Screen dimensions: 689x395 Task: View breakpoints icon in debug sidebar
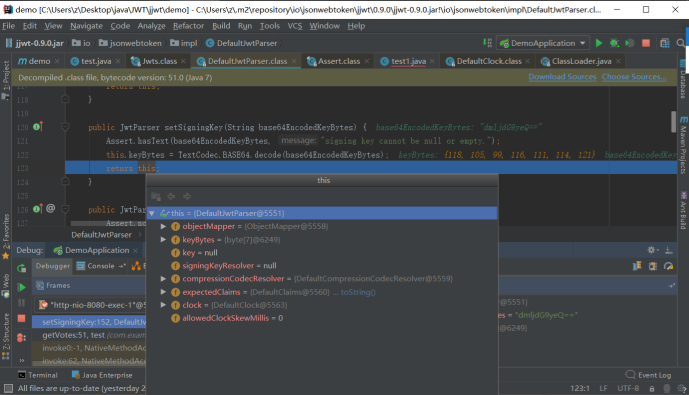tap(21, 337)
